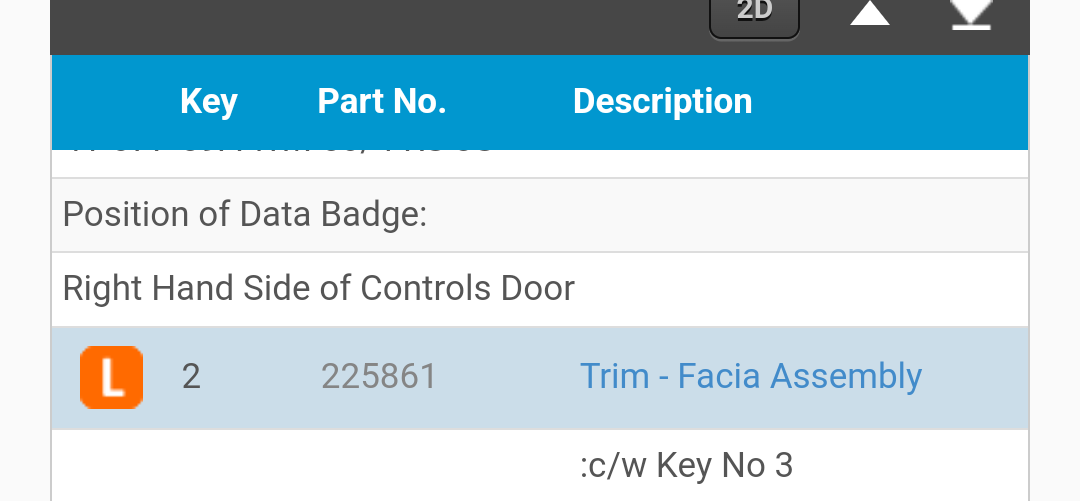Click blank cell left of c/w note
This screenshot has height=501, width=1080.
tap(300, 465)
